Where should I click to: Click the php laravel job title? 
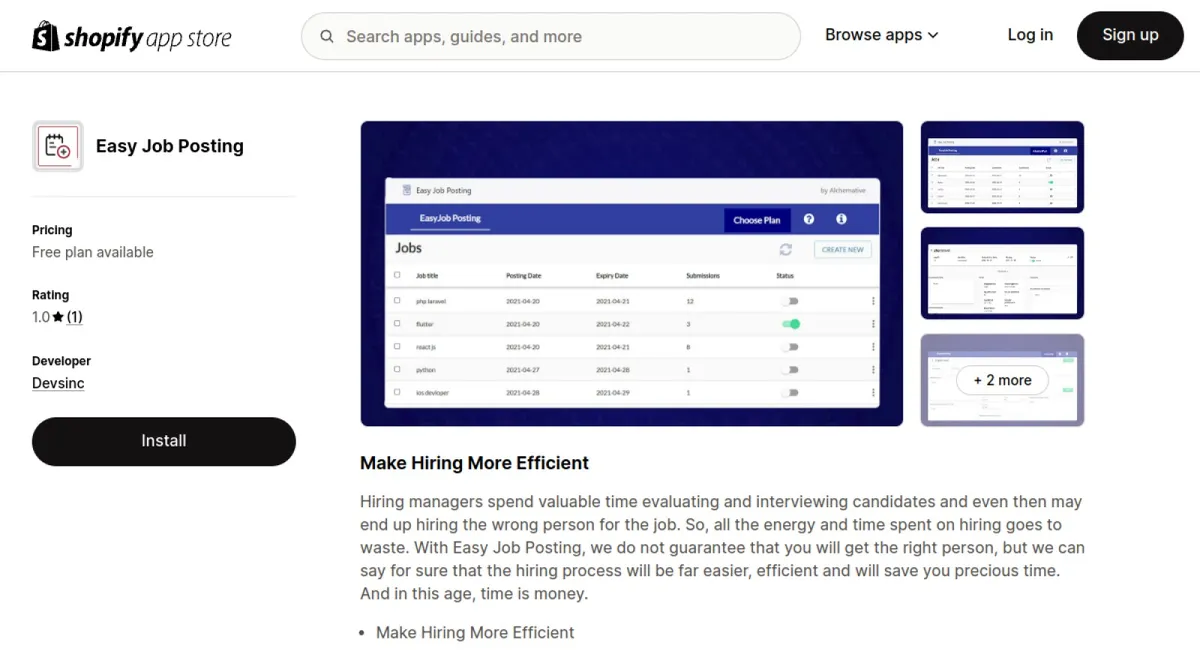coord(430,301)
